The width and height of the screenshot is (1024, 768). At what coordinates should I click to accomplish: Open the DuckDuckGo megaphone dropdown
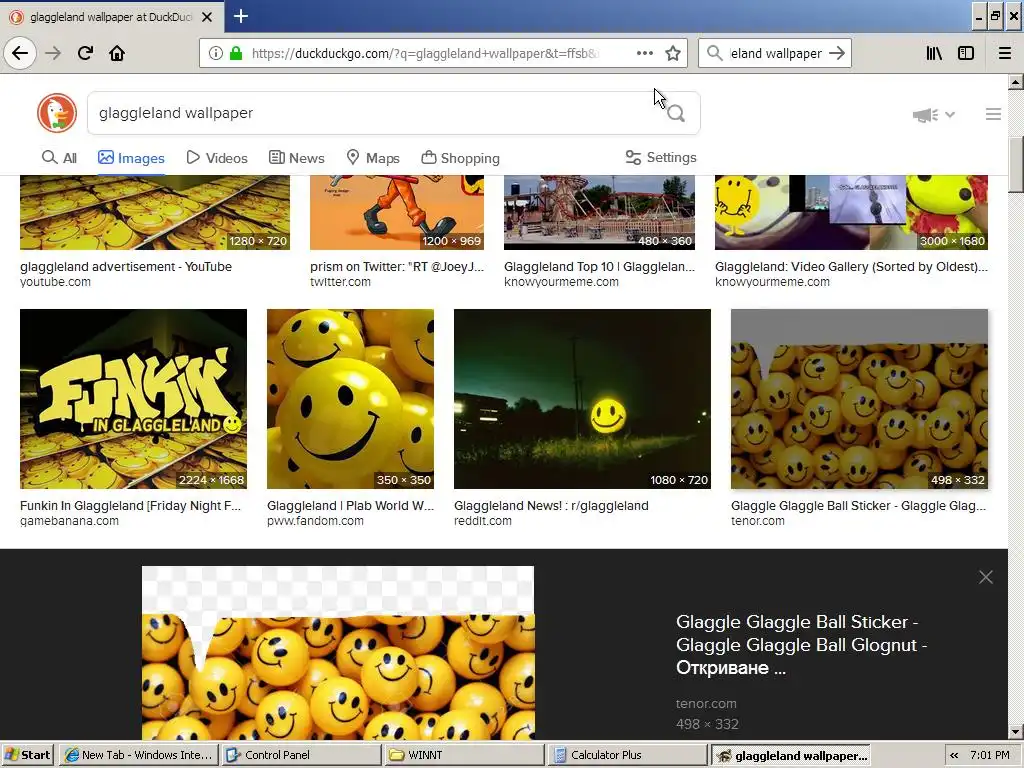933,115
